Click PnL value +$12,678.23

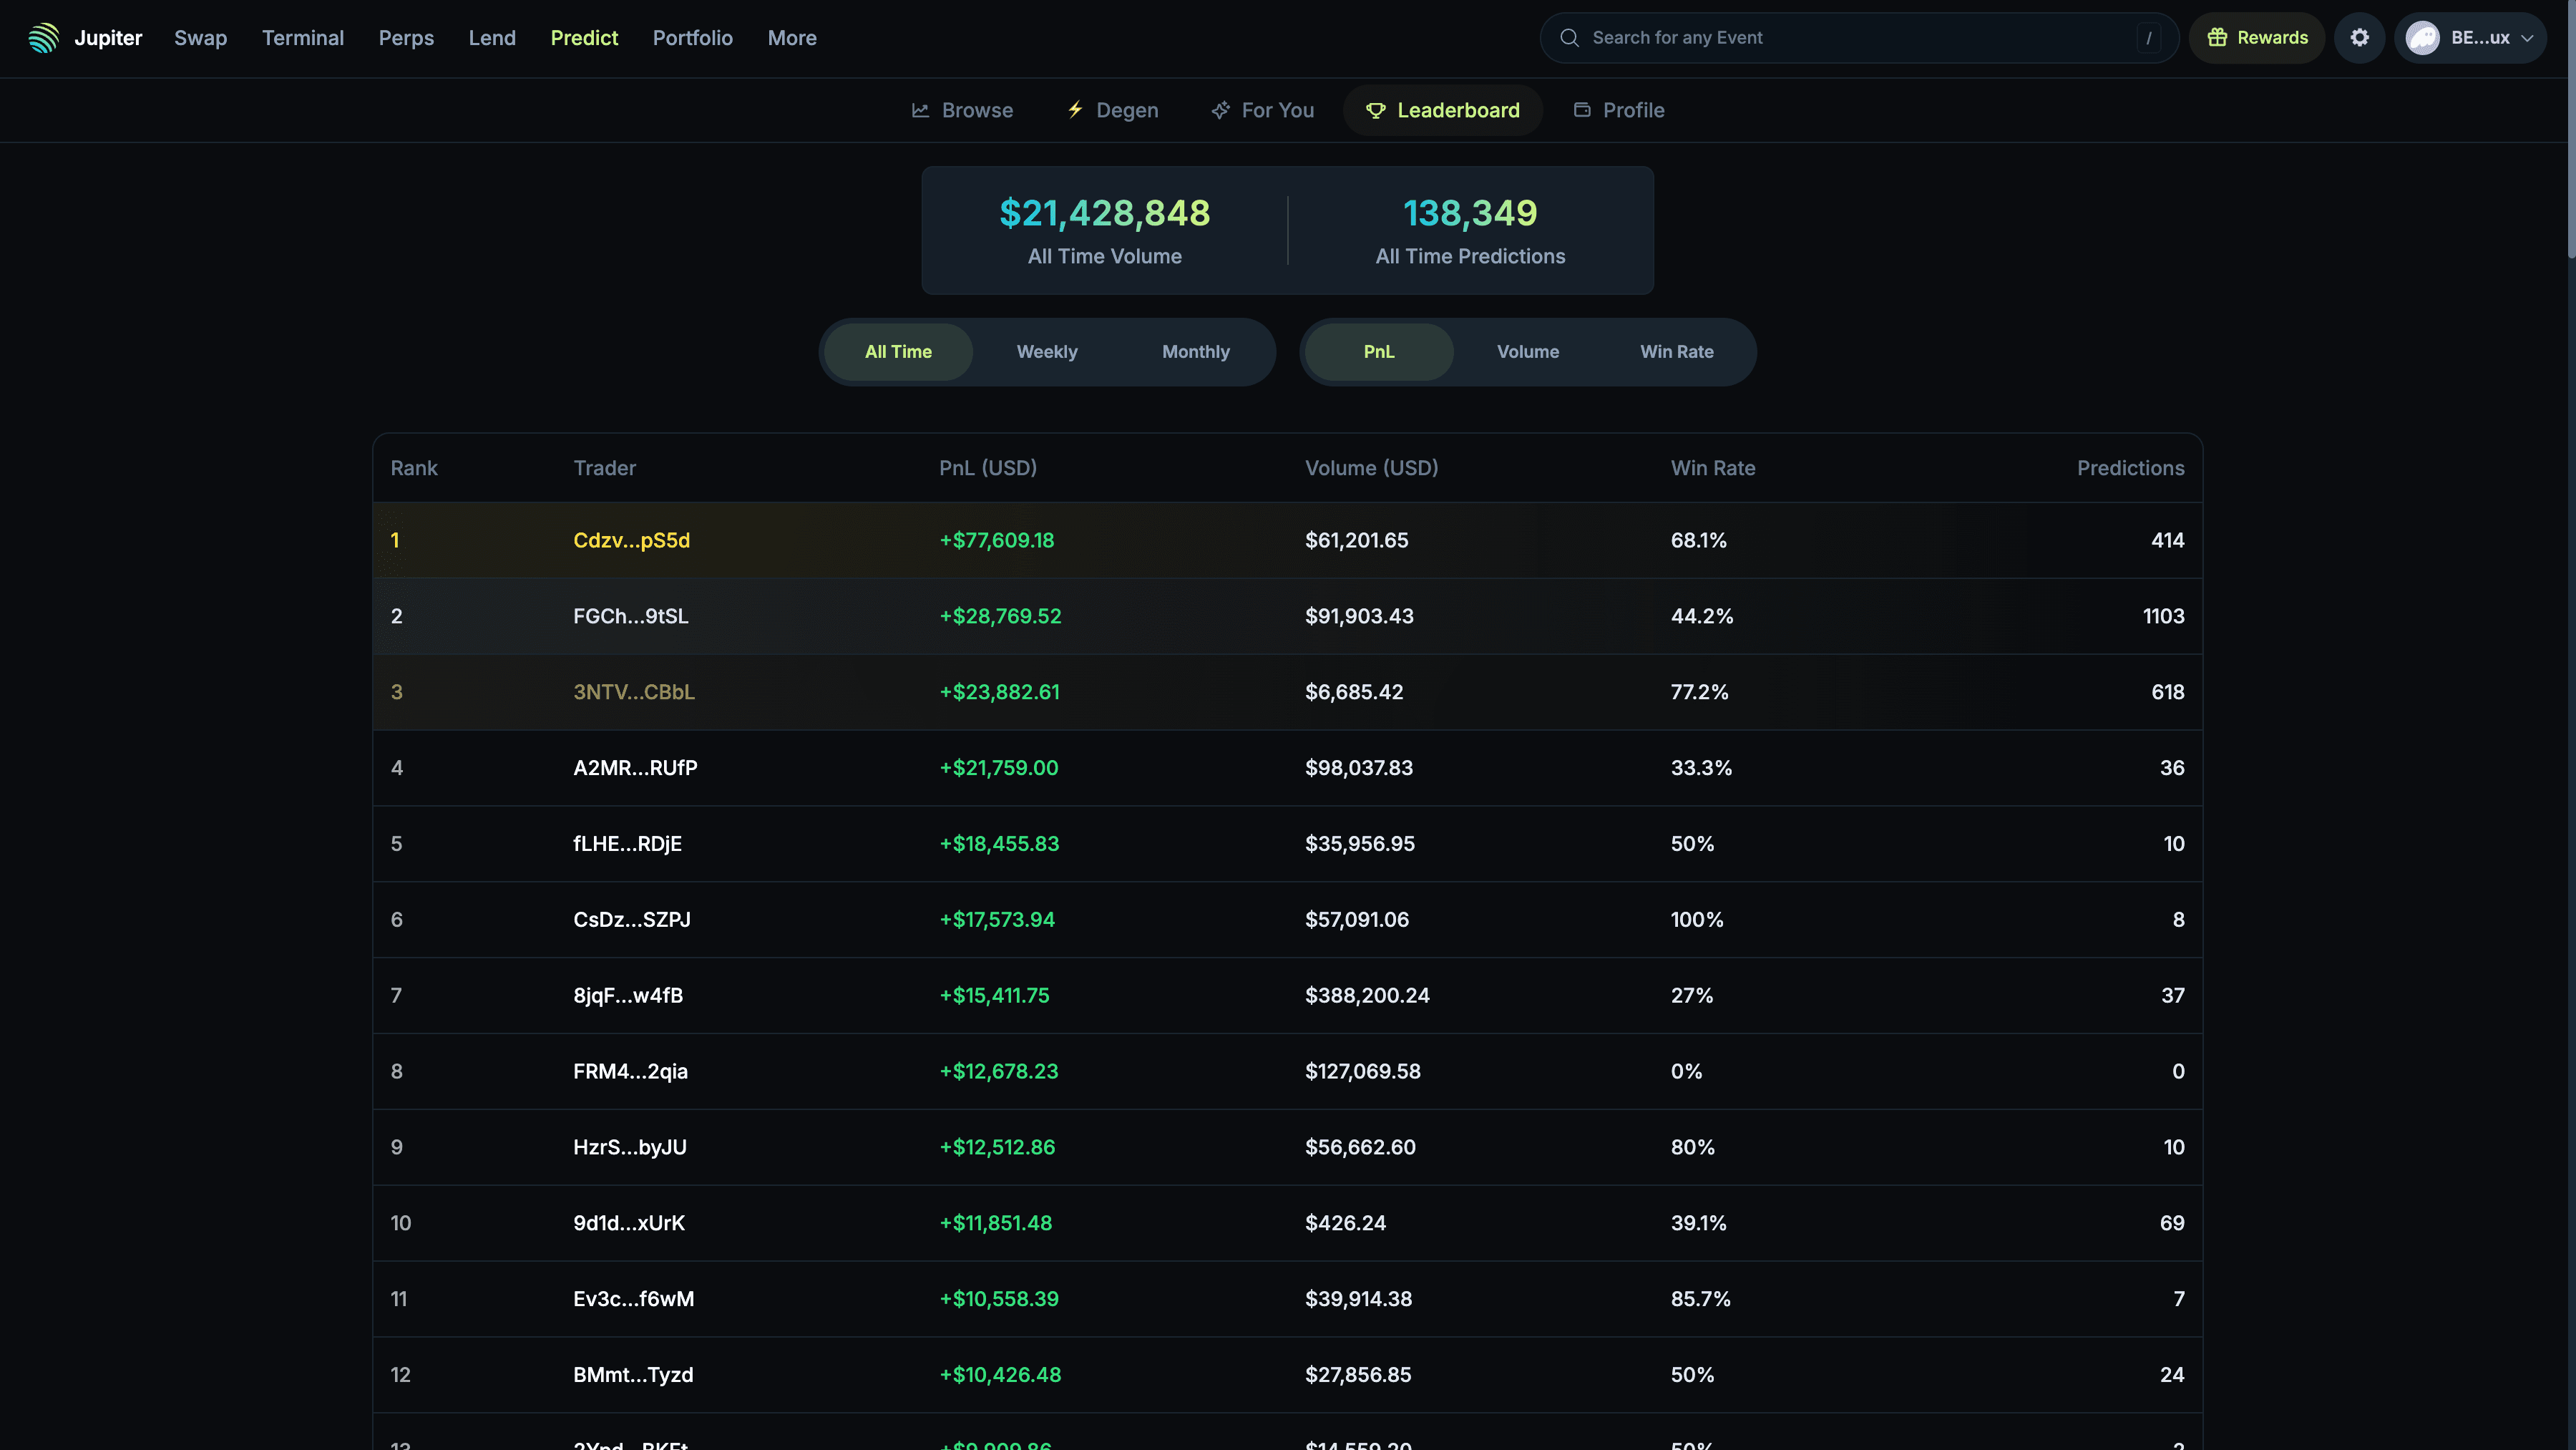pos(998,1072)
